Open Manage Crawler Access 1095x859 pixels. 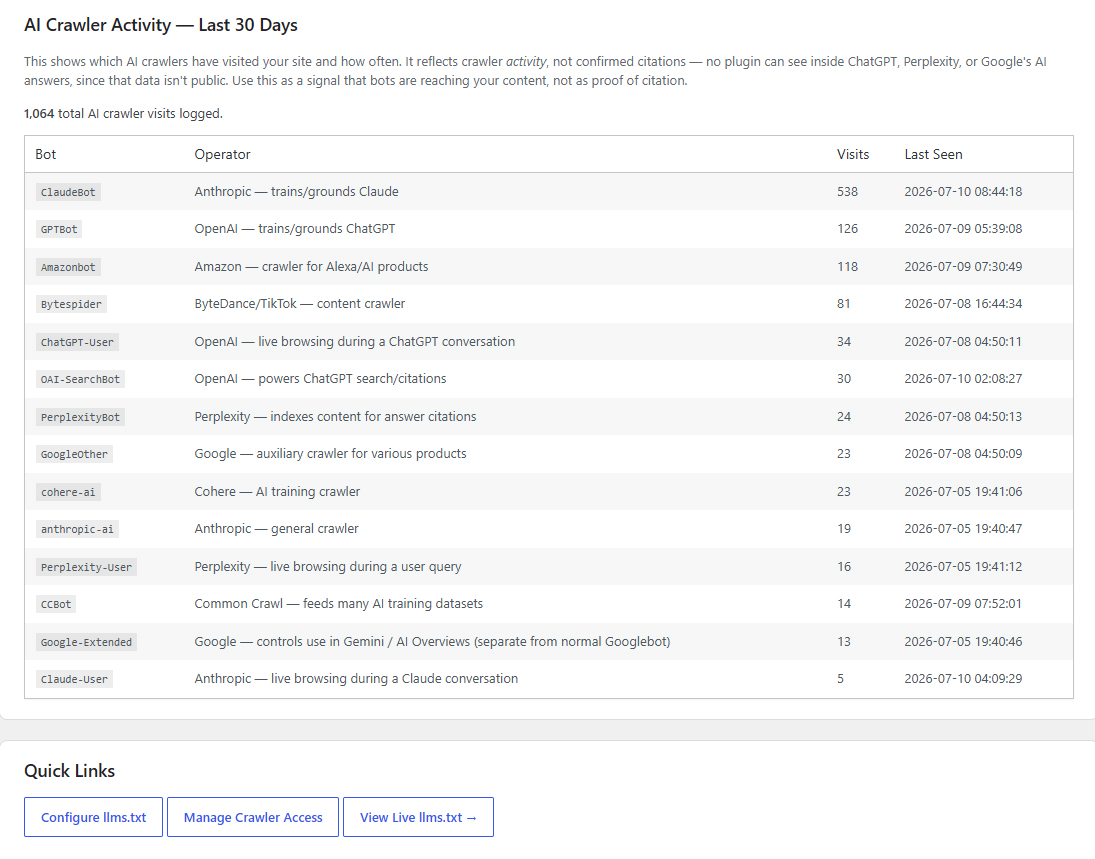coord(253,817)
